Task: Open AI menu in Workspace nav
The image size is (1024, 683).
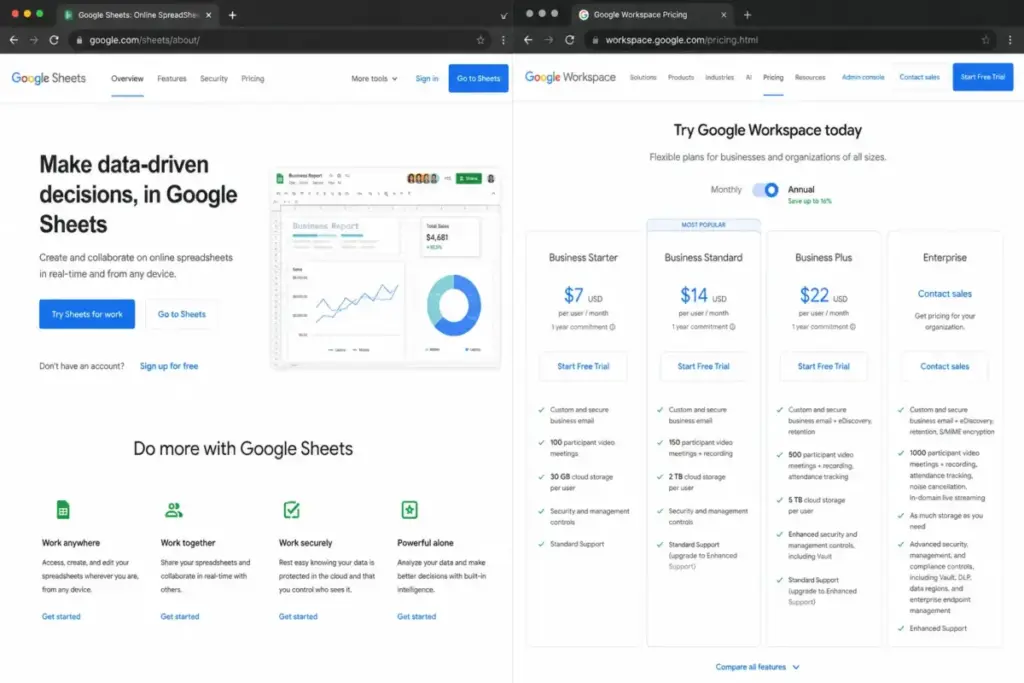Action: point(748,77)
